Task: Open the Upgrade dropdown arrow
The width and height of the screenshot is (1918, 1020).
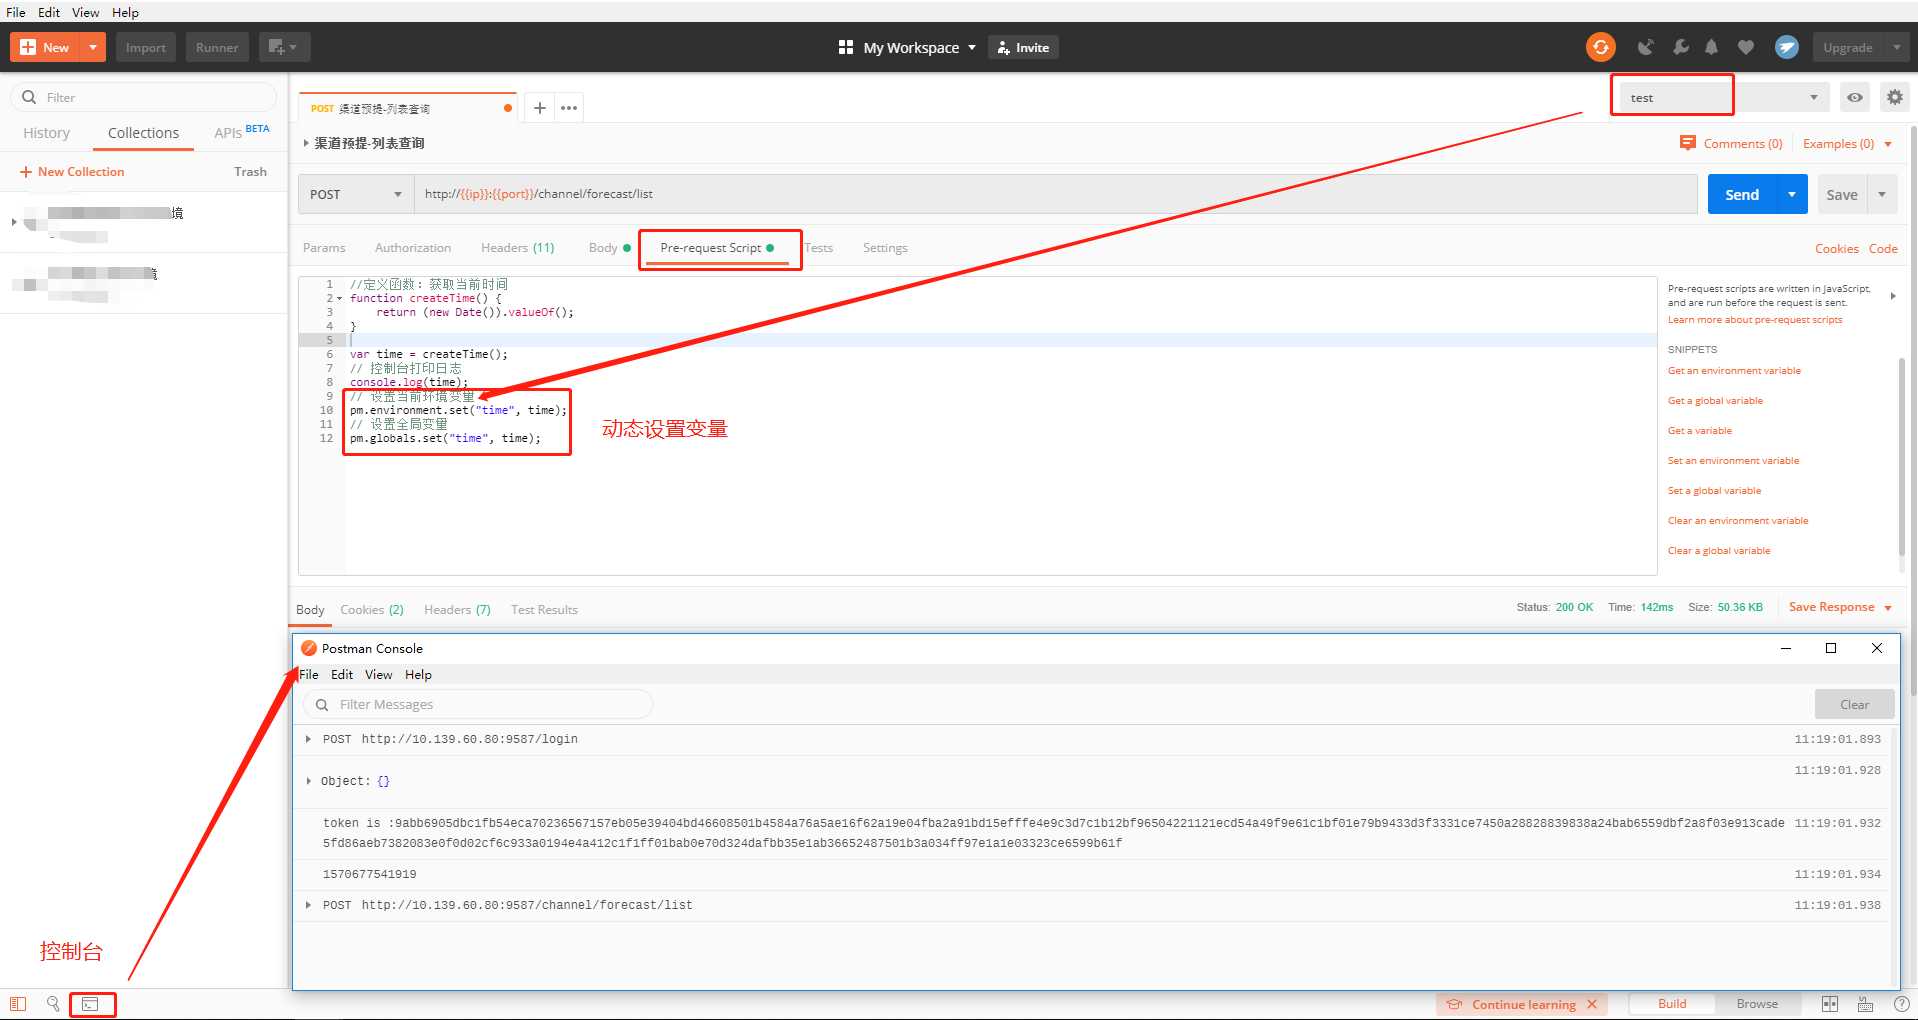Action: point(1897,47)
